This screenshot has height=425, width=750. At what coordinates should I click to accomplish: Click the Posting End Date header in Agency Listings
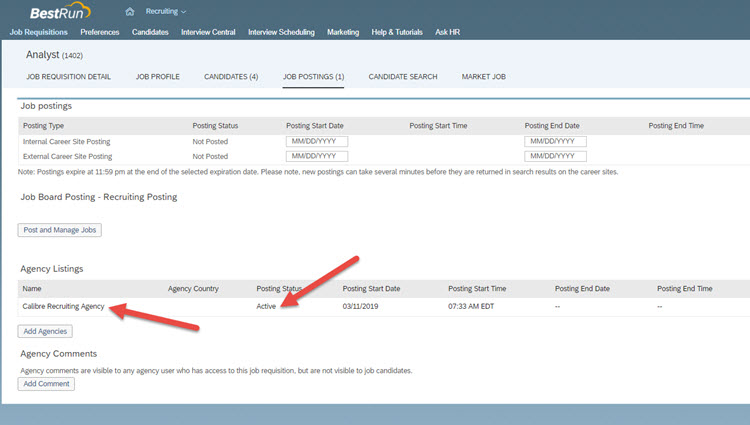pyautogui.click(x=582, y=289)
